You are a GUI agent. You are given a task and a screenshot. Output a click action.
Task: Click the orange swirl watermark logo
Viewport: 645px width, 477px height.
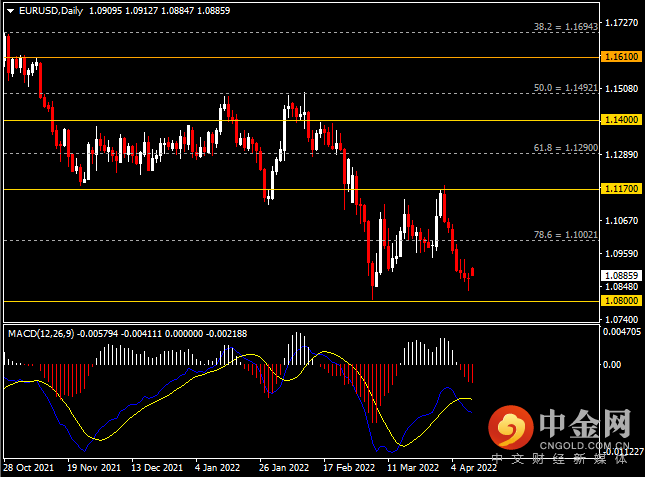511,429
